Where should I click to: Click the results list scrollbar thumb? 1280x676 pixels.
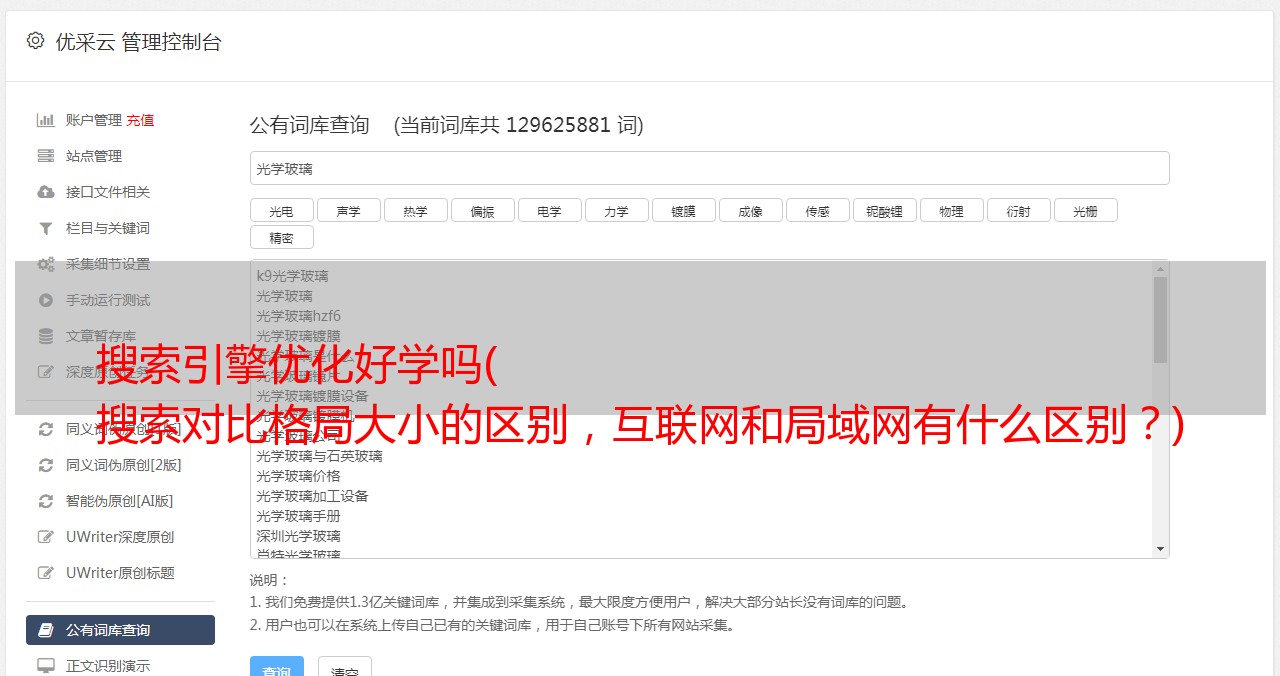click(x=1160, y=320)
